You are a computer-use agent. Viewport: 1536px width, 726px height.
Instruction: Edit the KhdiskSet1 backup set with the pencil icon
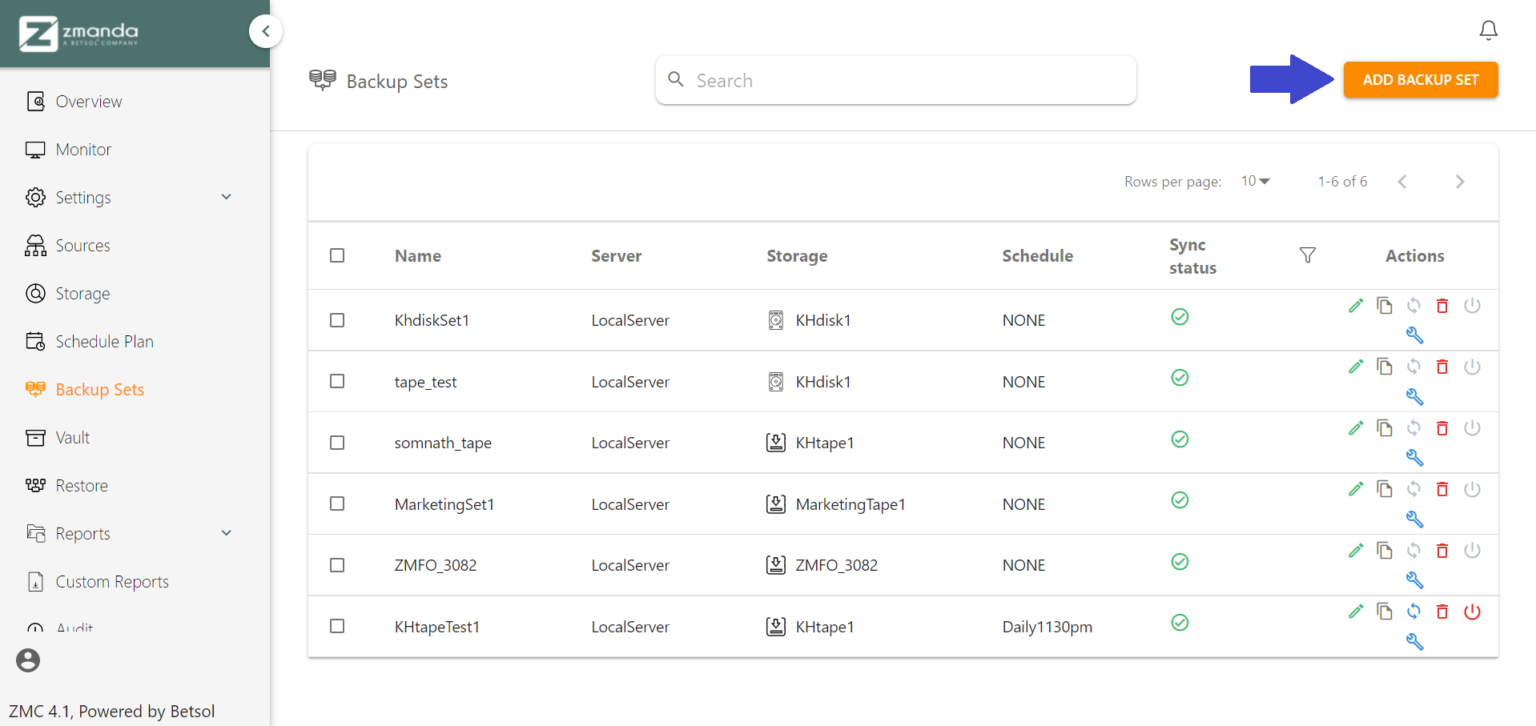pyautogui.click(x=1356, y=305)
